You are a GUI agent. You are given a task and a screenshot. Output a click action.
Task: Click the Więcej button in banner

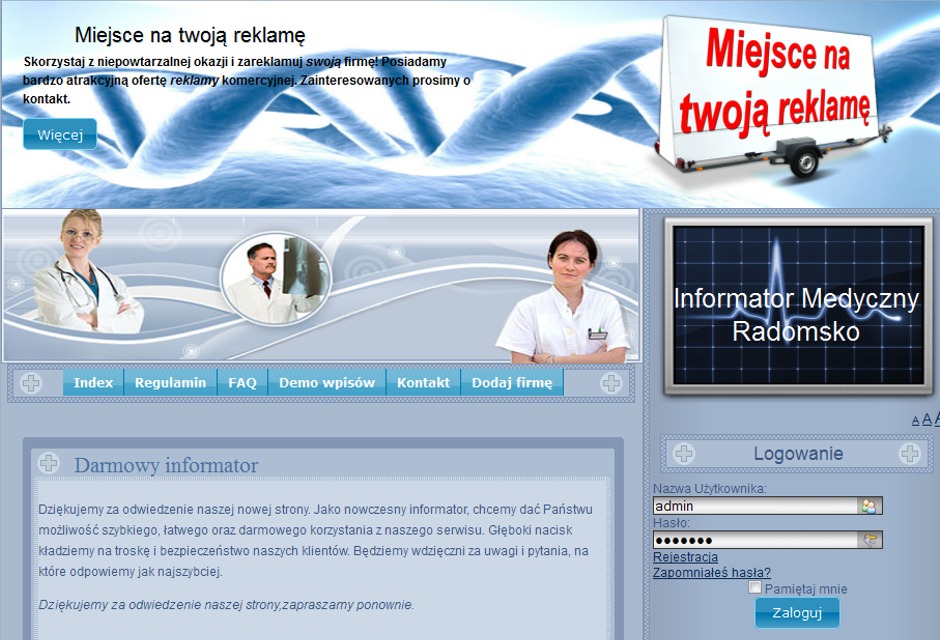click(x=60, y=135)
